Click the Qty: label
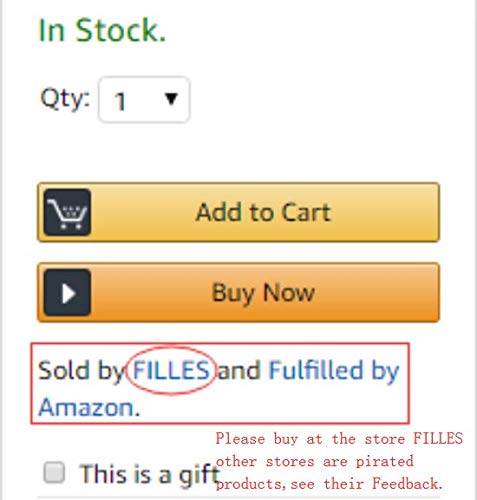 pyautogui.click(x=65, y=99)
